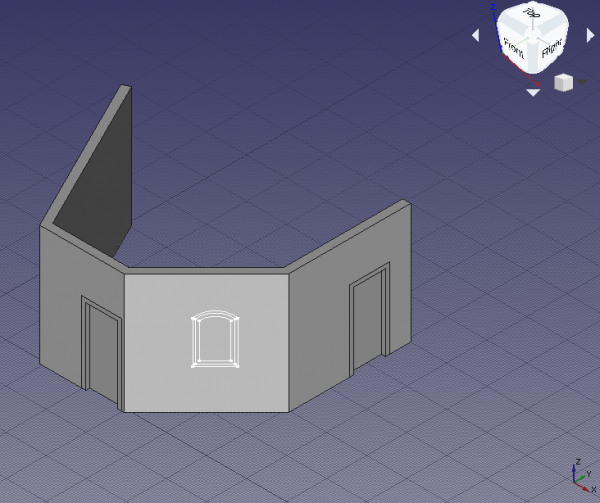Image resolution: width=600 pixels, height=503 pixels.
Task: Click the Top face of navigation cube
Action: [x=533, y=17]
